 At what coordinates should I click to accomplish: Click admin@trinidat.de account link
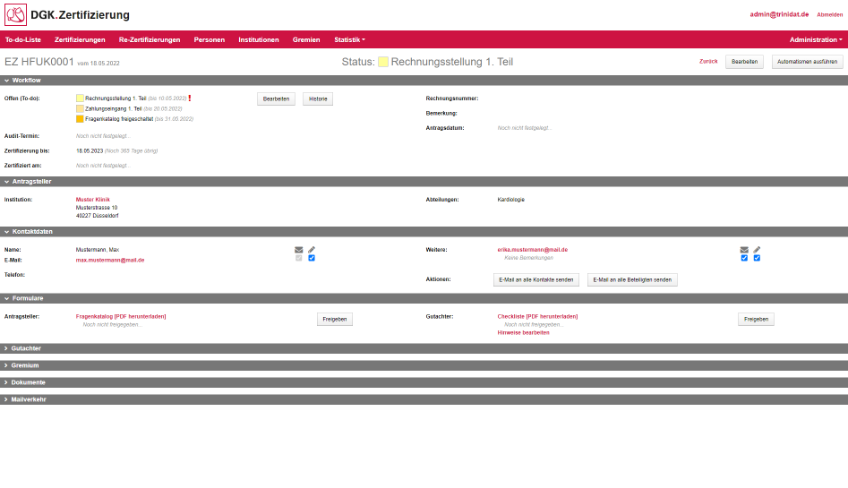tap(779, 15)
